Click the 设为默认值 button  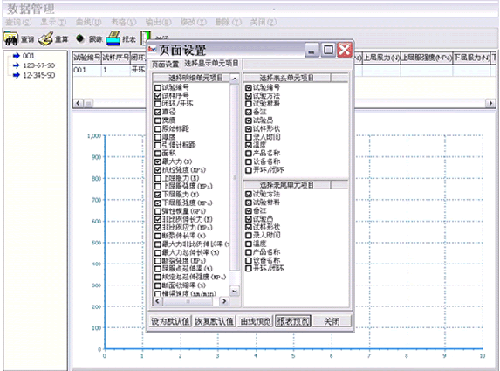(x=170, y=321)
